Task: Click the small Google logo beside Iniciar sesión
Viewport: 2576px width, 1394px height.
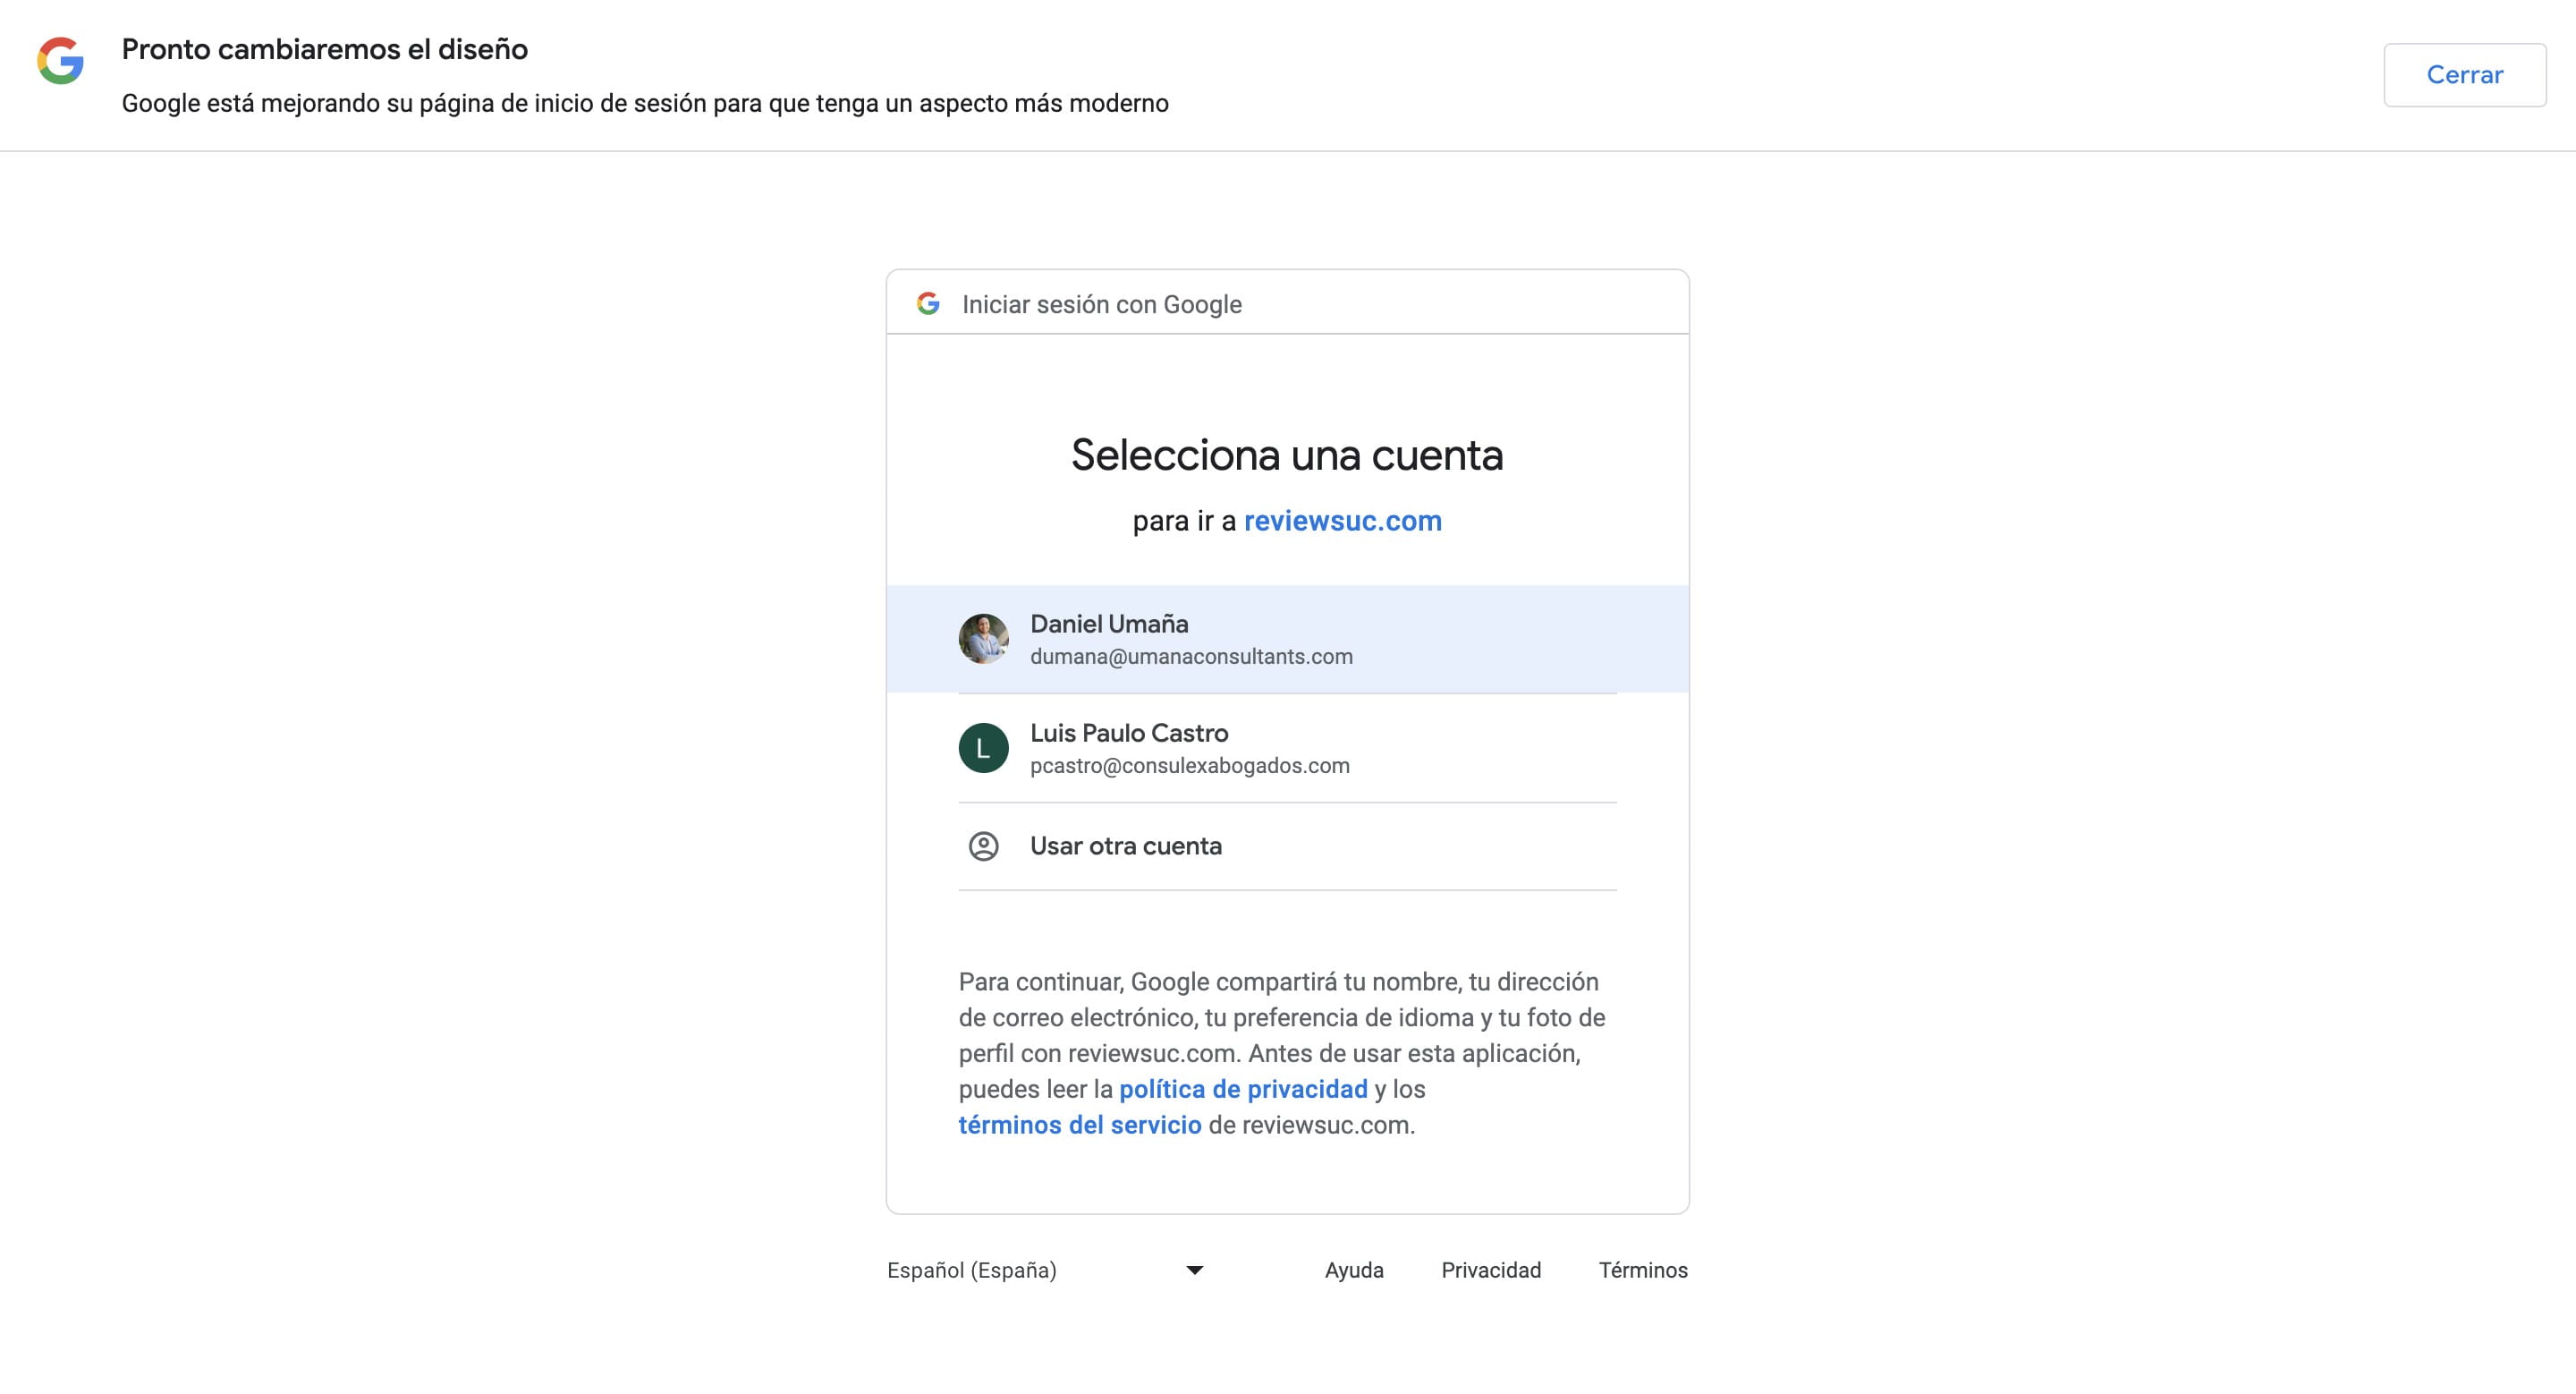Action: click(928, 304)
